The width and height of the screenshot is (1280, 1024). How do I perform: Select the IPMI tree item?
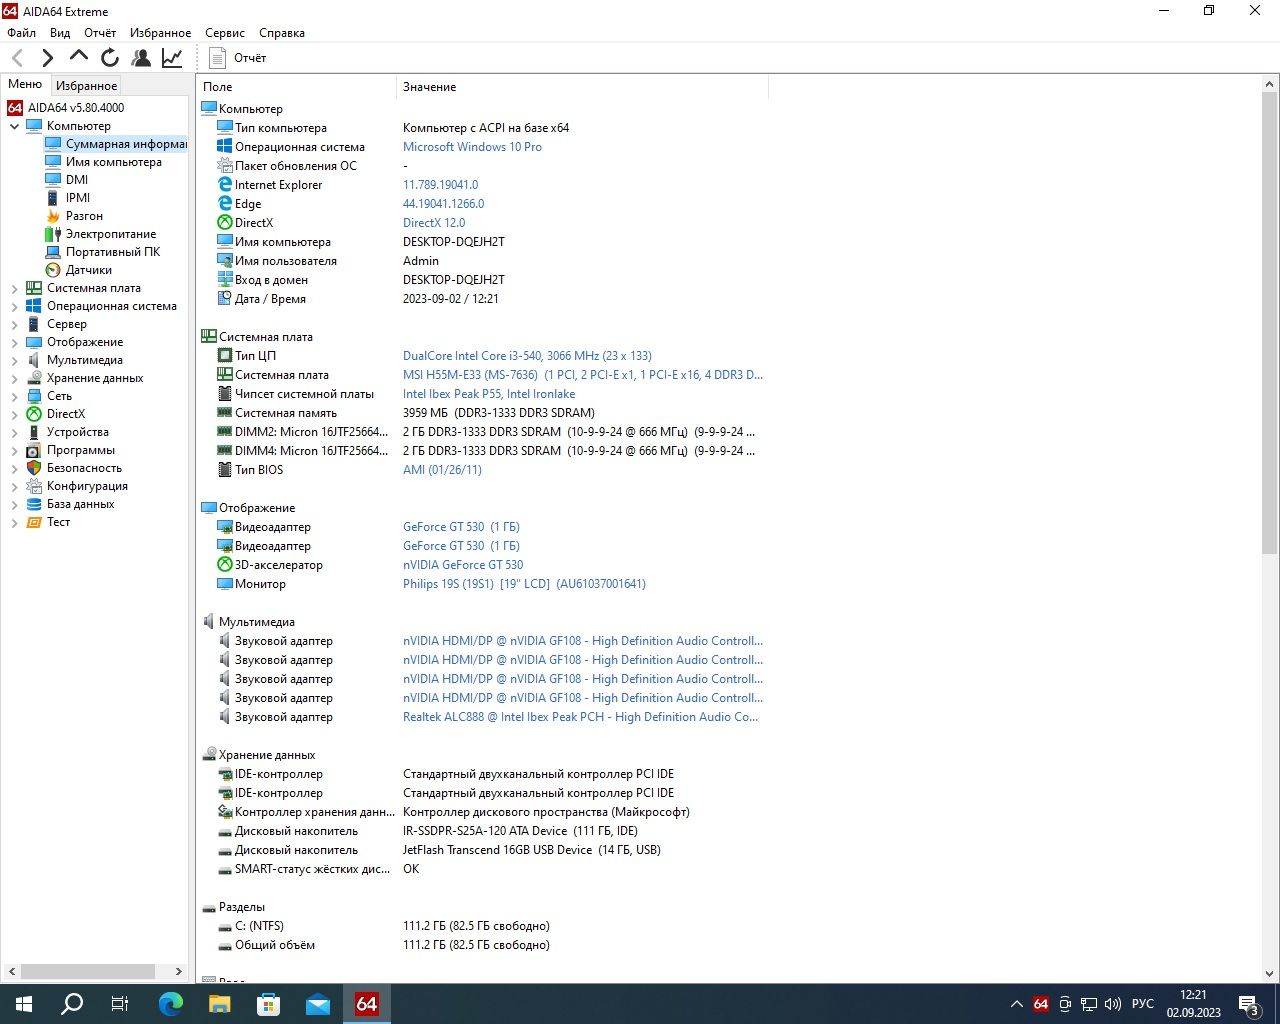78,198
